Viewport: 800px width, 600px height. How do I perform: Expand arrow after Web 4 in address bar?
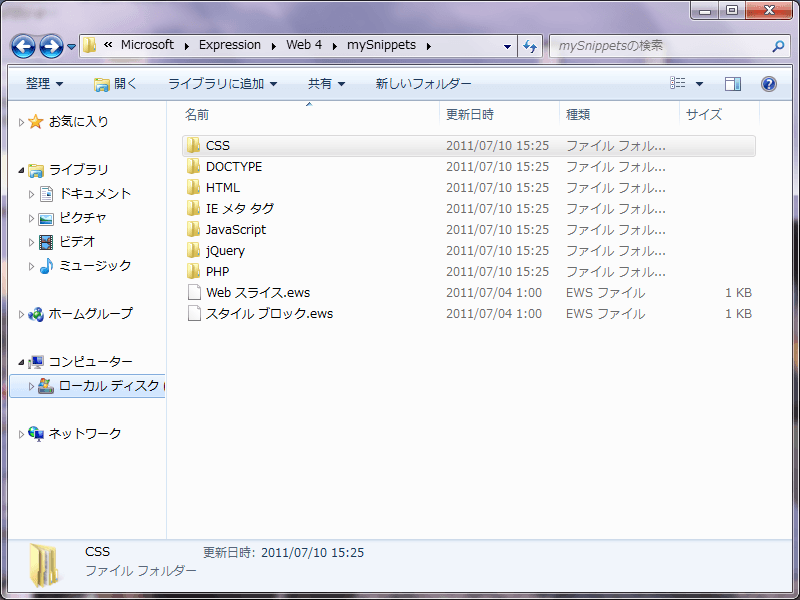click(x=335, y=46)
